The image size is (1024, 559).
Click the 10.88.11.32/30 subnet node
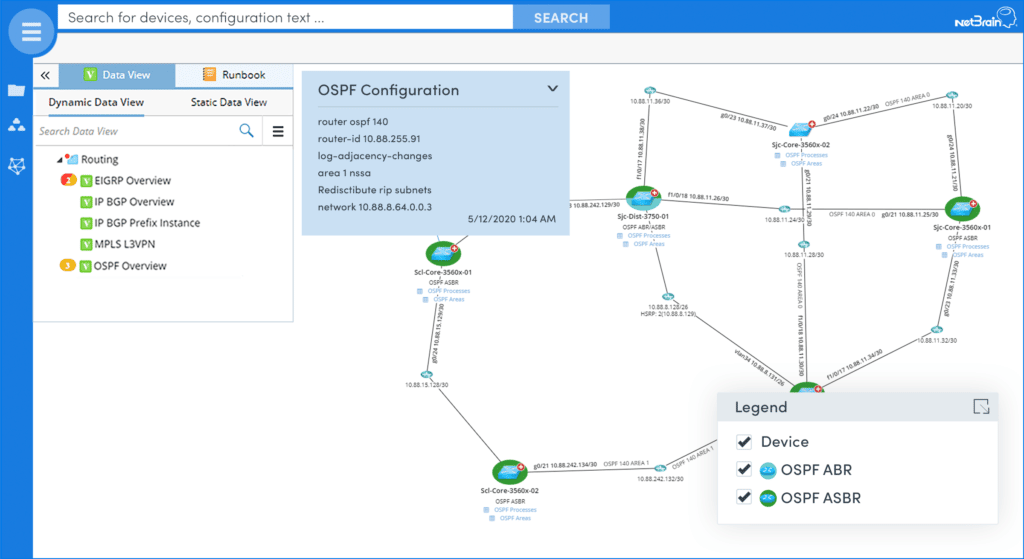point(936,330)
